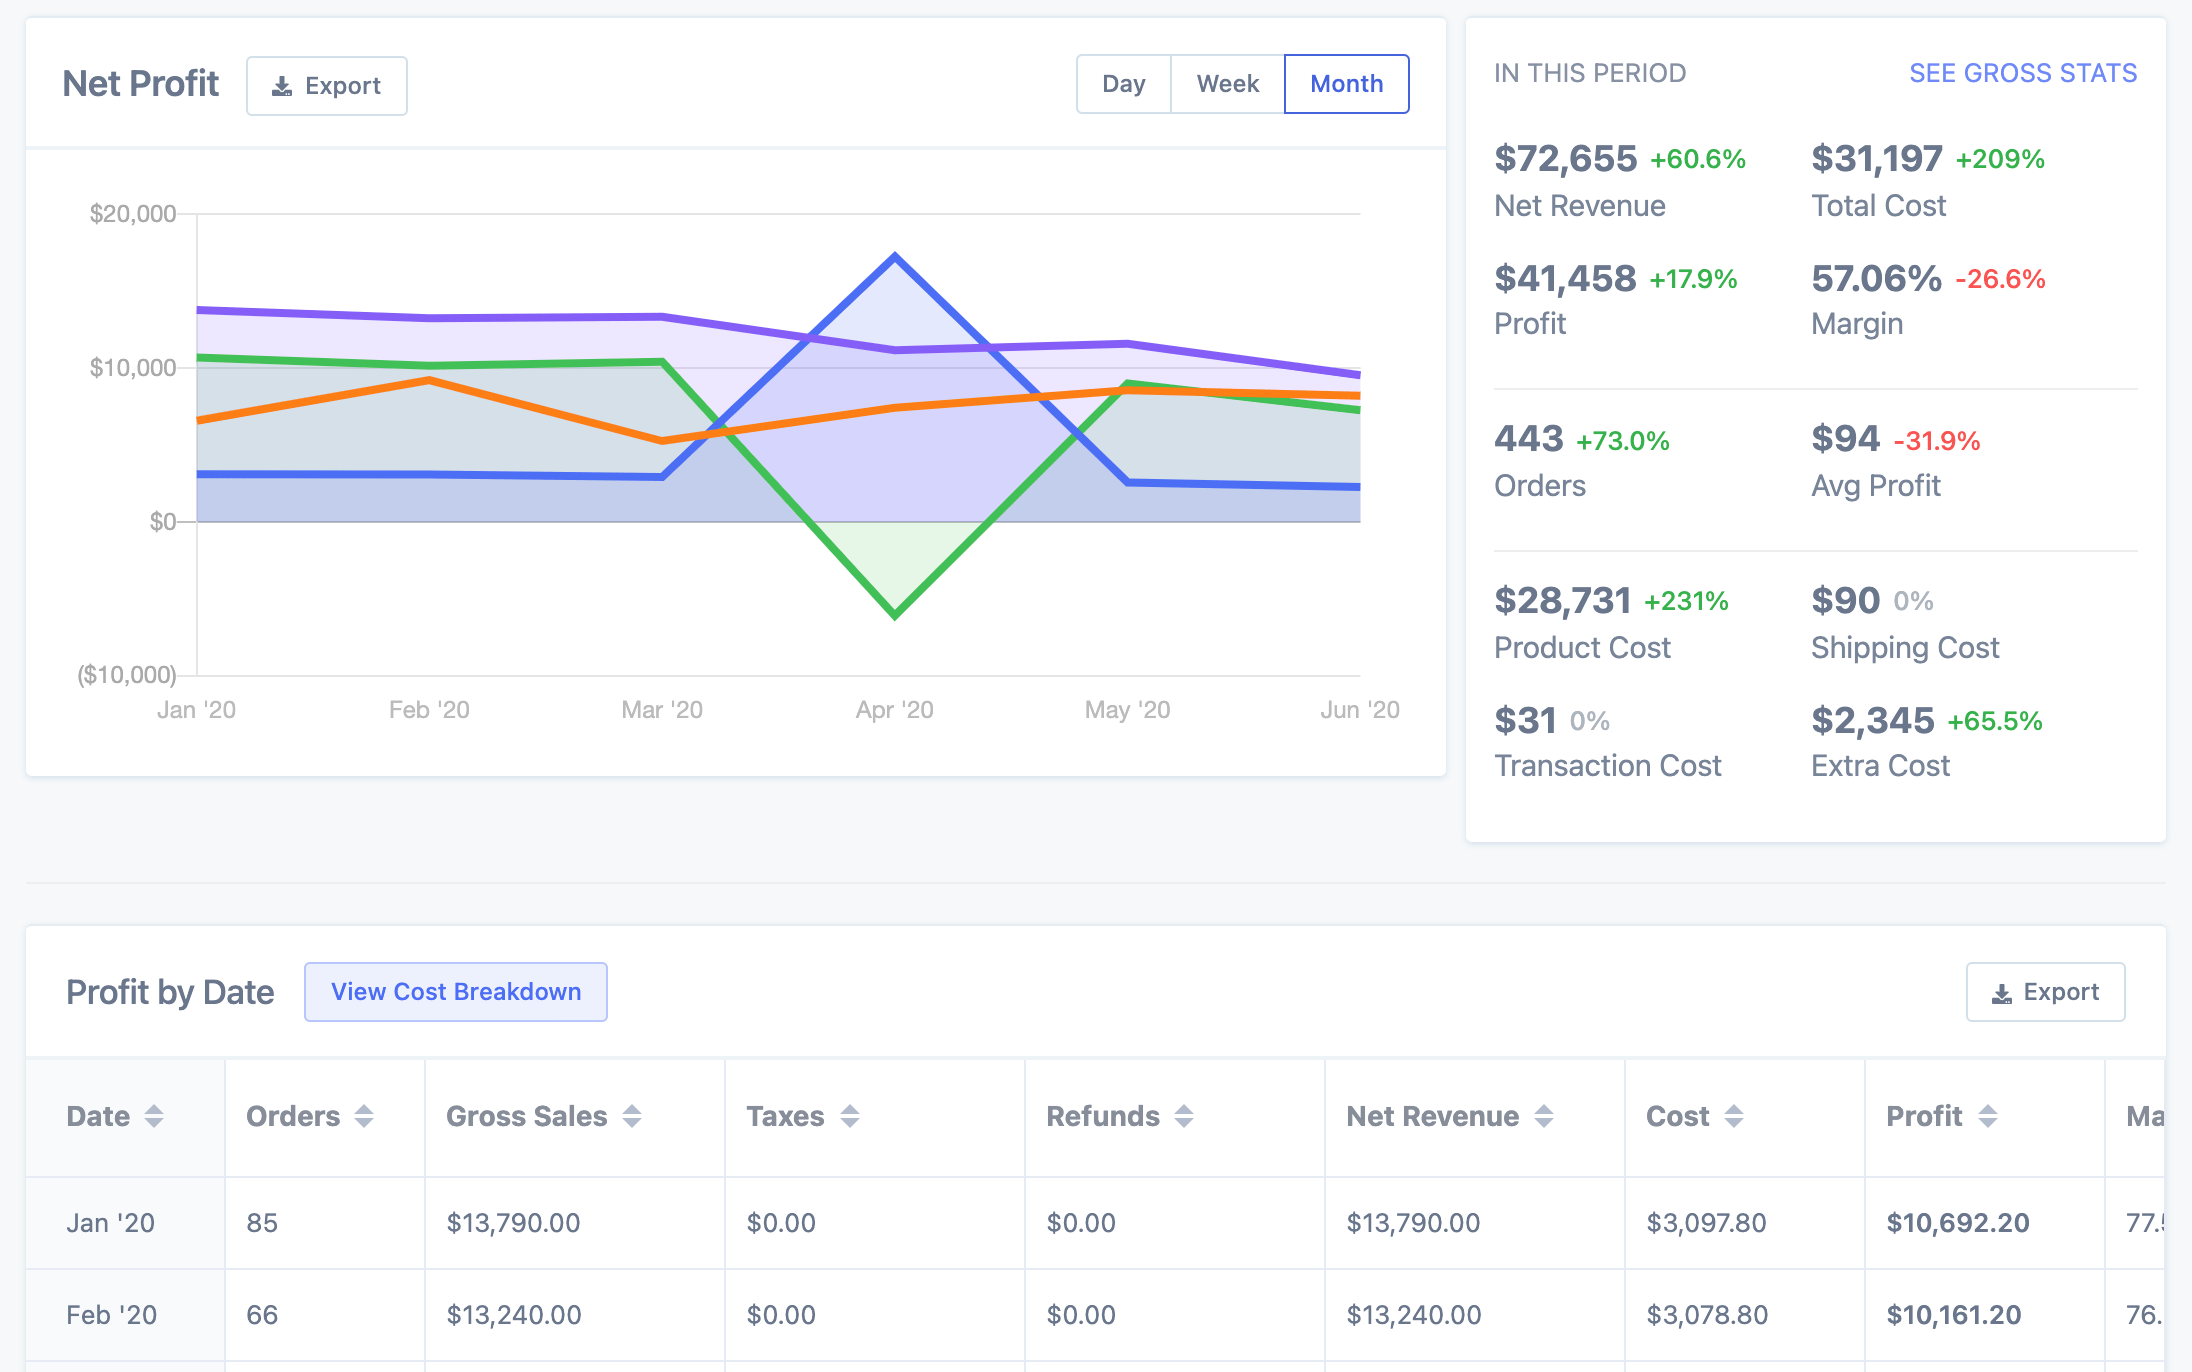
Task: Open View Cost Breakdown
Action: 456,992
